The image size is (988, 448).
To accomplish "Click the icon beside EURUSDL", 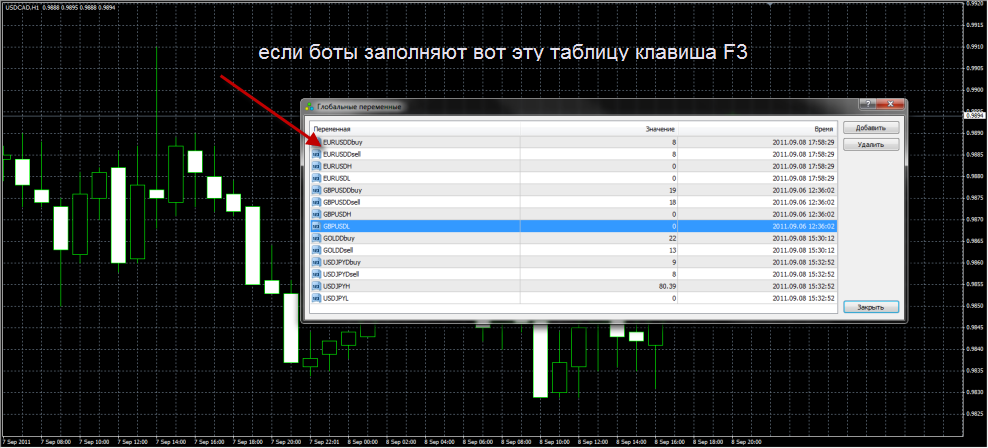I will [316, 178].
